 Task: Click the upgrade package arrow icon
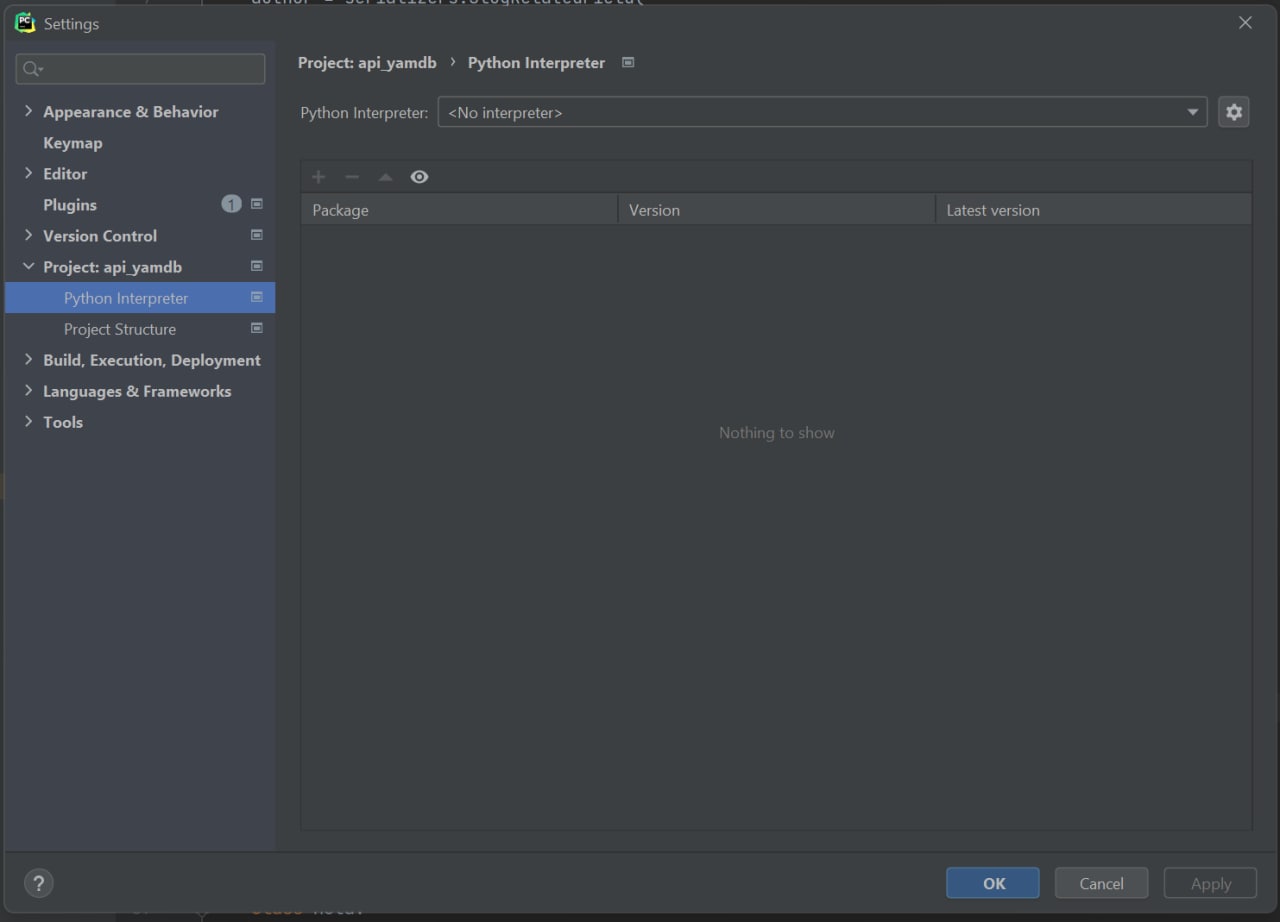coord(386,177)
